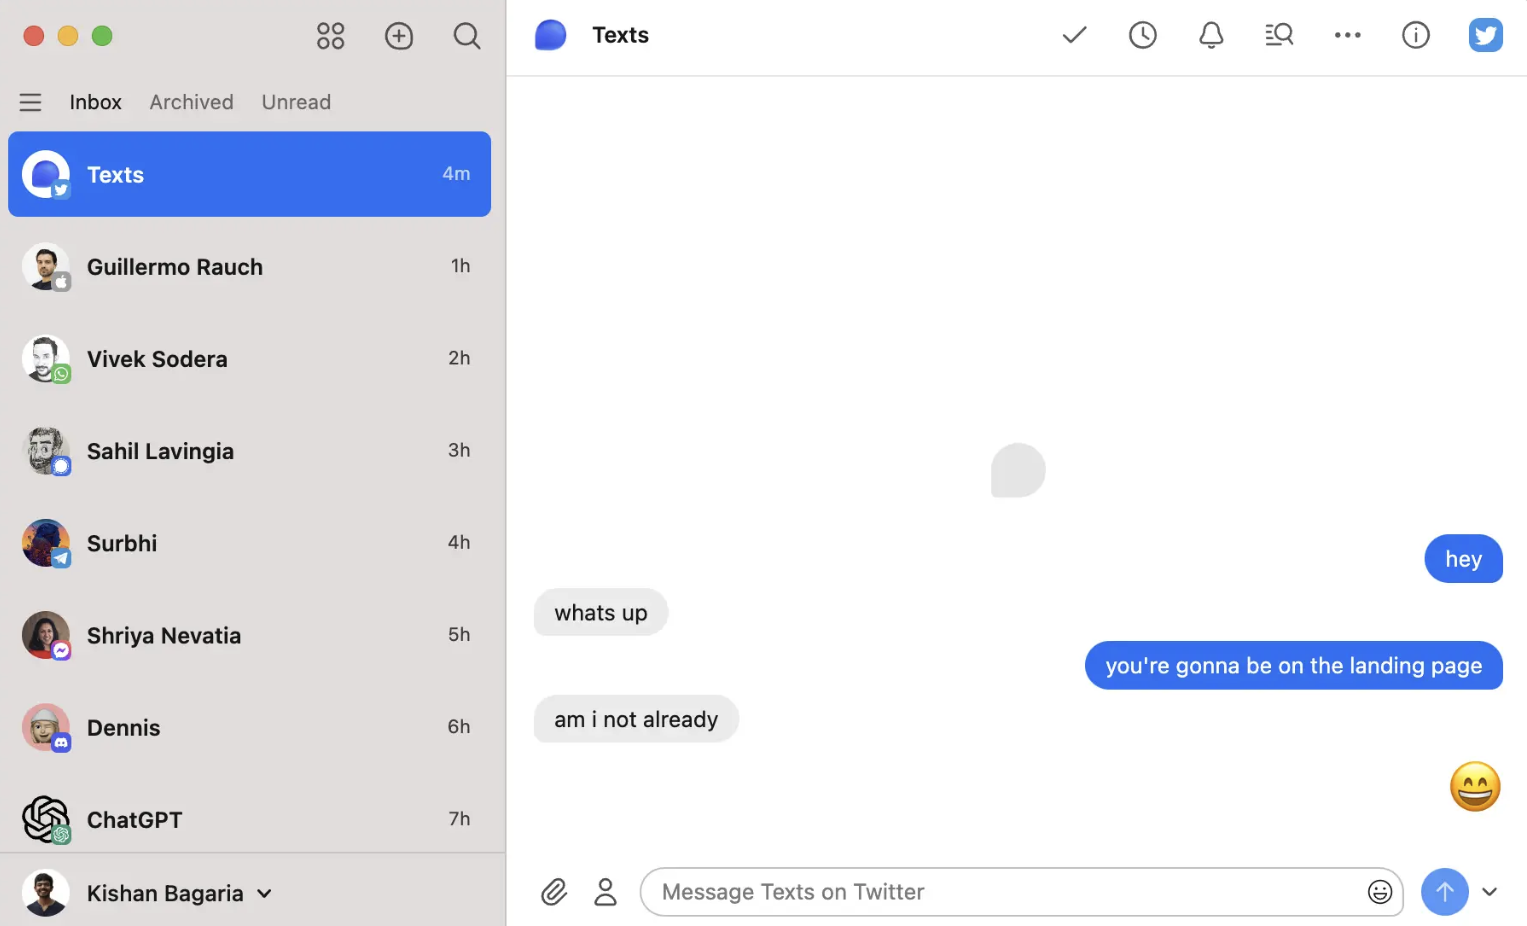Open Guillermo Rauch conversation
The image size is (1527, 926).
249,267
